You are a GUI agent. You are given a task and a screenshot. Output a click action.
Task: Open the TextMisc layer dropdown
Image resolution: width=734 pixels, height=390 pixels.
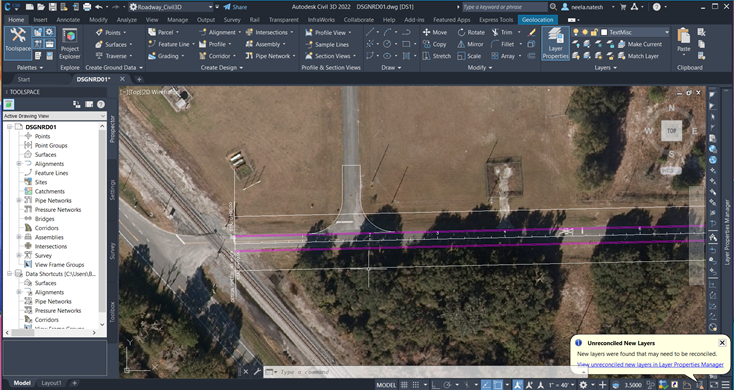tap(635, 32)
